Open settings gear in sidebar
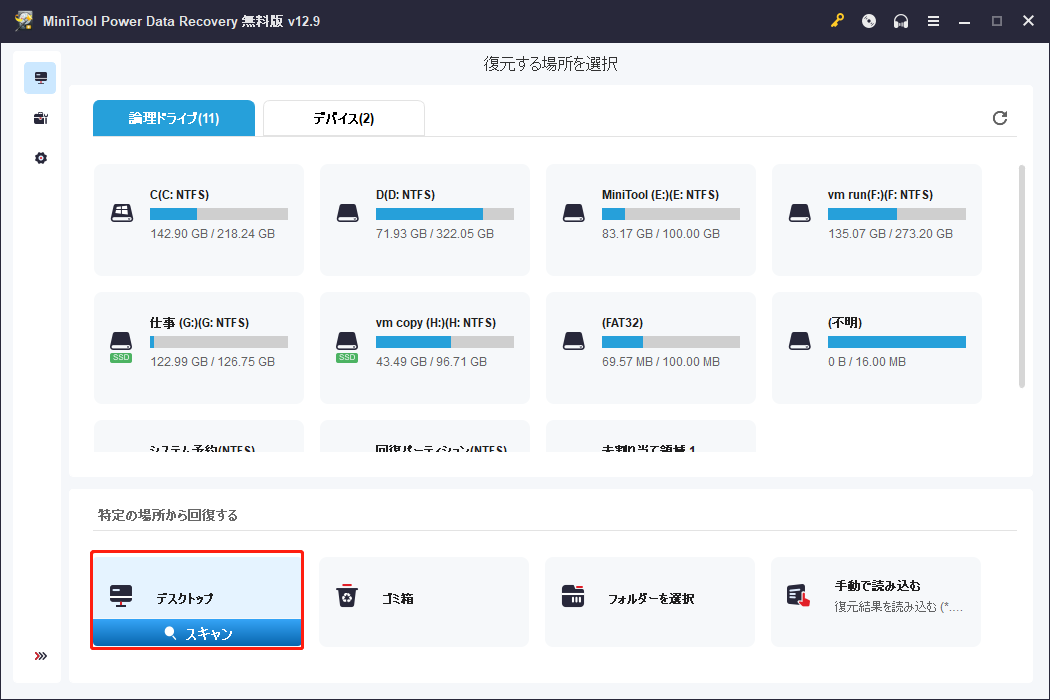Viewport: 1050px width, 700px height. 40,158
